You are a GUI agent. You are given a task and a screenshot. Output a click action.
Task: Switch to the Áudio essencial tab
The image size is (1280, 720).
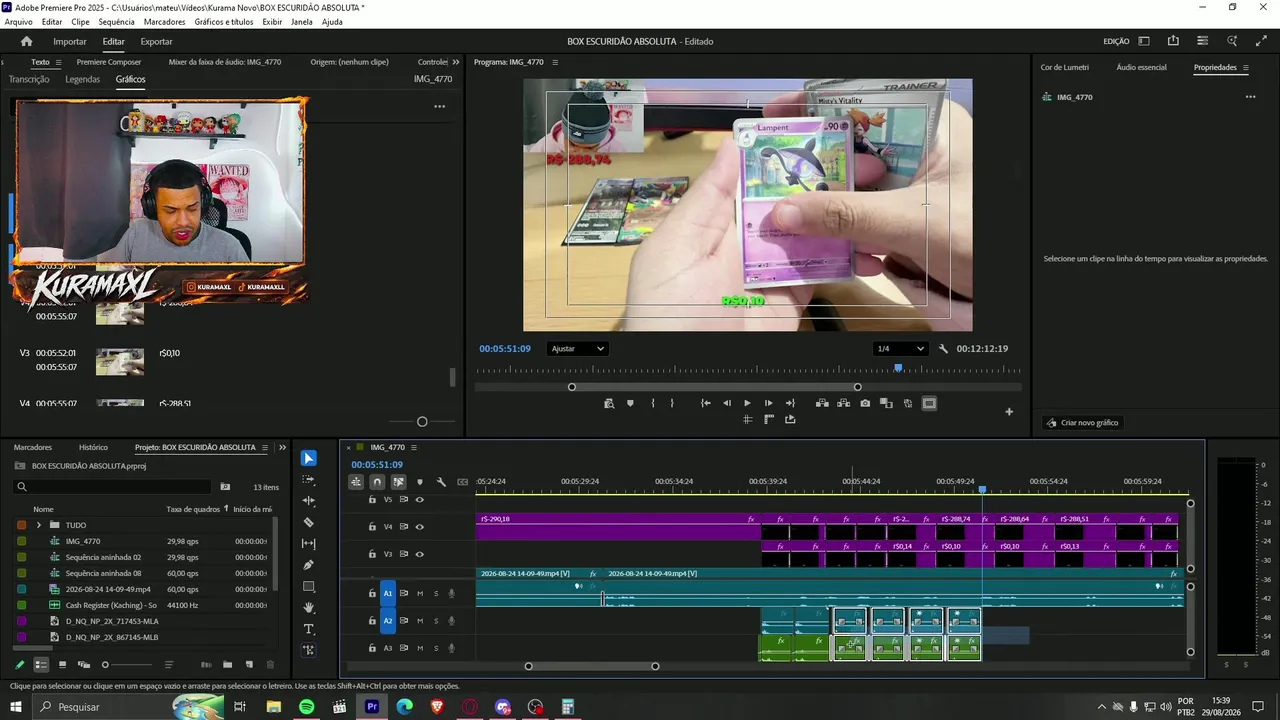[1141, 68]
